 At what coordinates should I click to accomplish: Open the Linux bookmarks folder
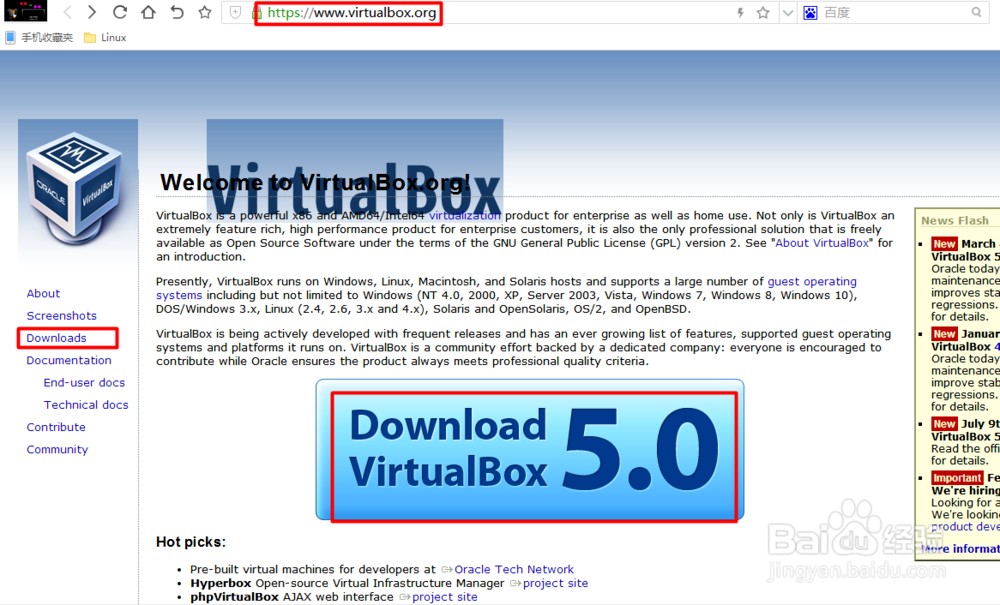click(x=105, y=38)
